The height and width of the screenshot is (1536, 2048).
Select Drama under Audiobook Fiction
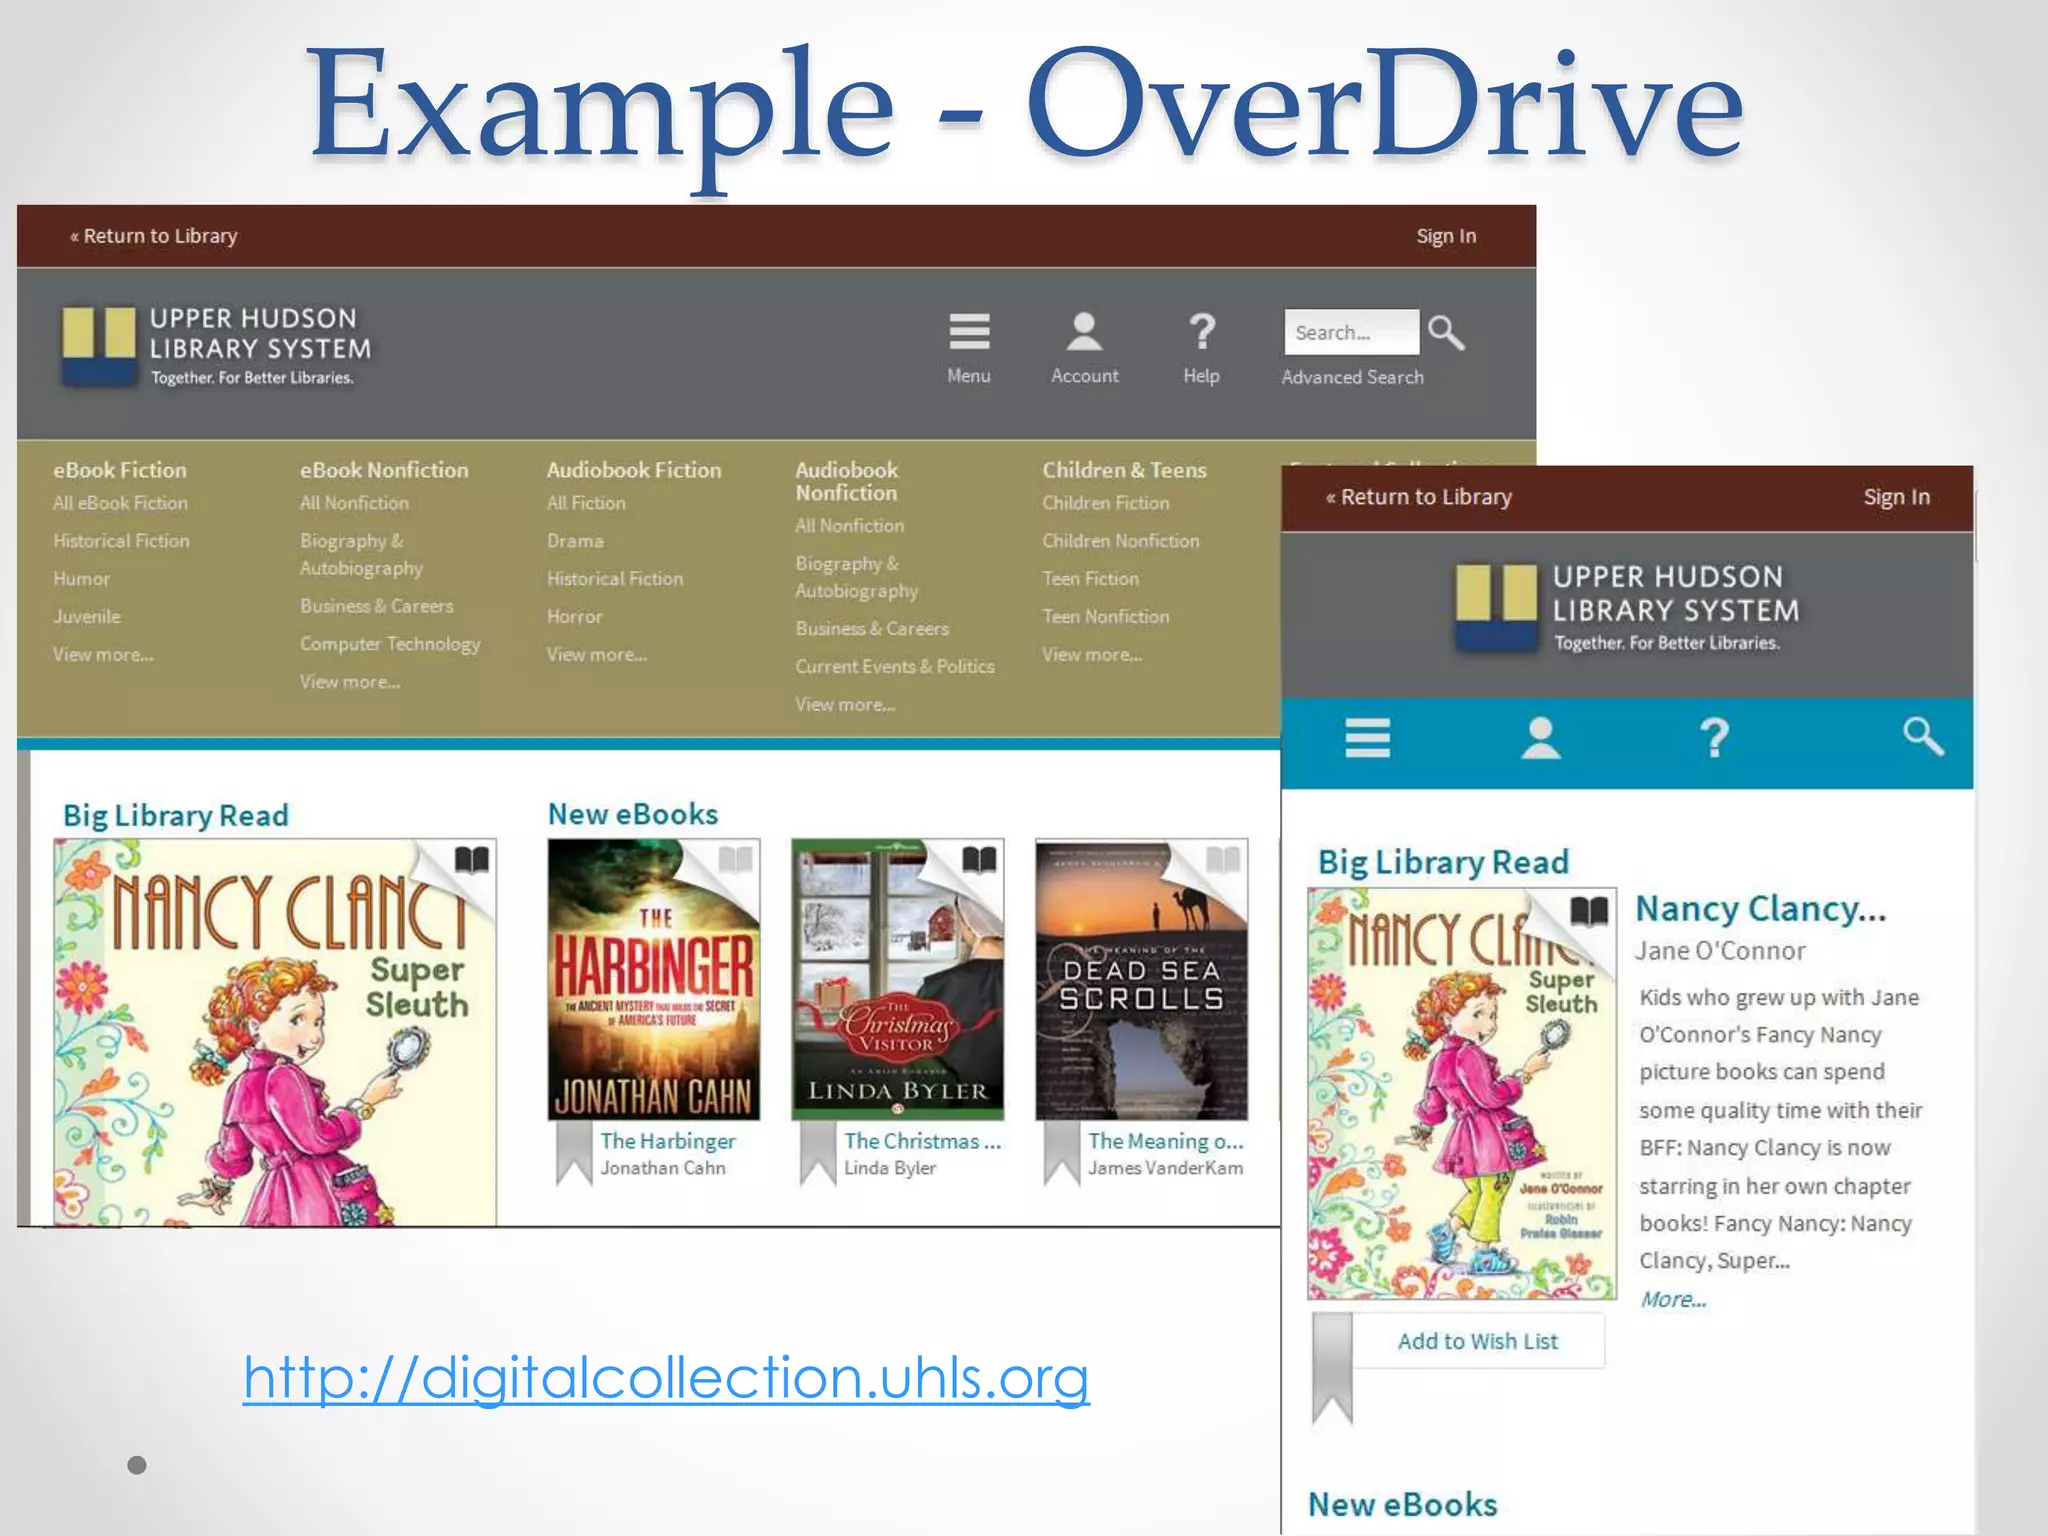575,541
